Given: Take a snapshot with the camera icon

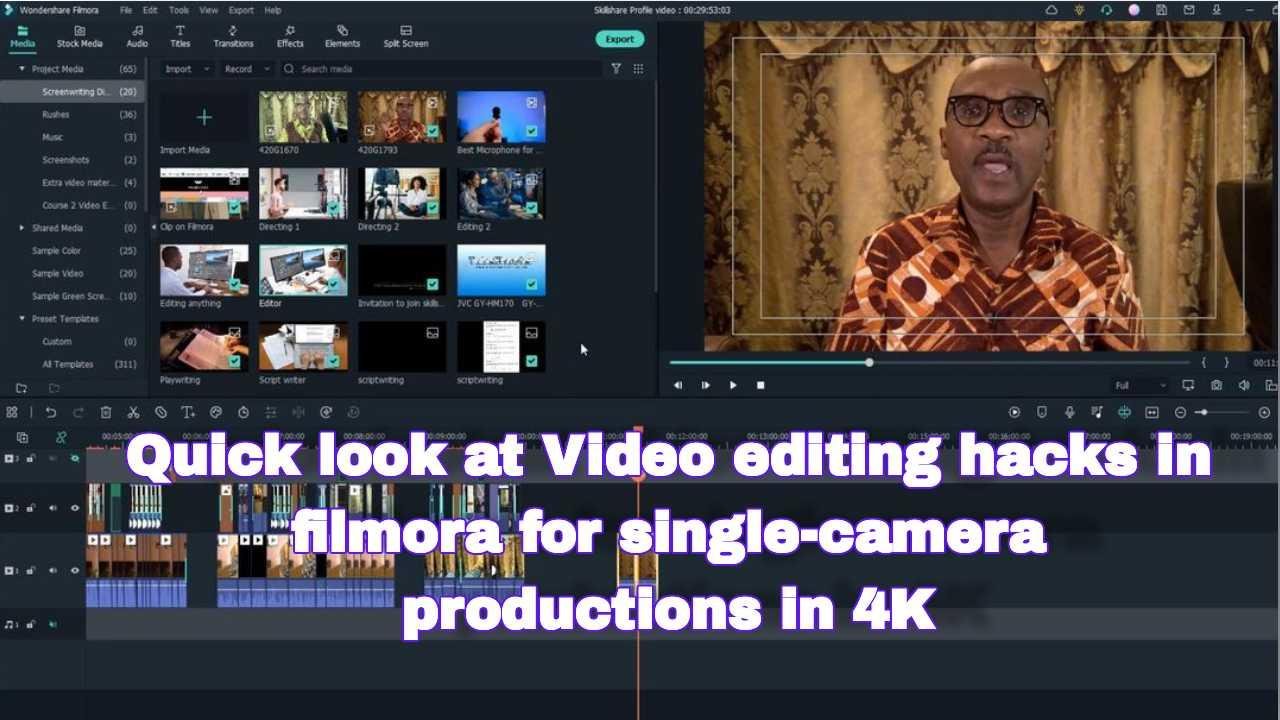Looking at the screenshot, I should tap(1216, 385).
